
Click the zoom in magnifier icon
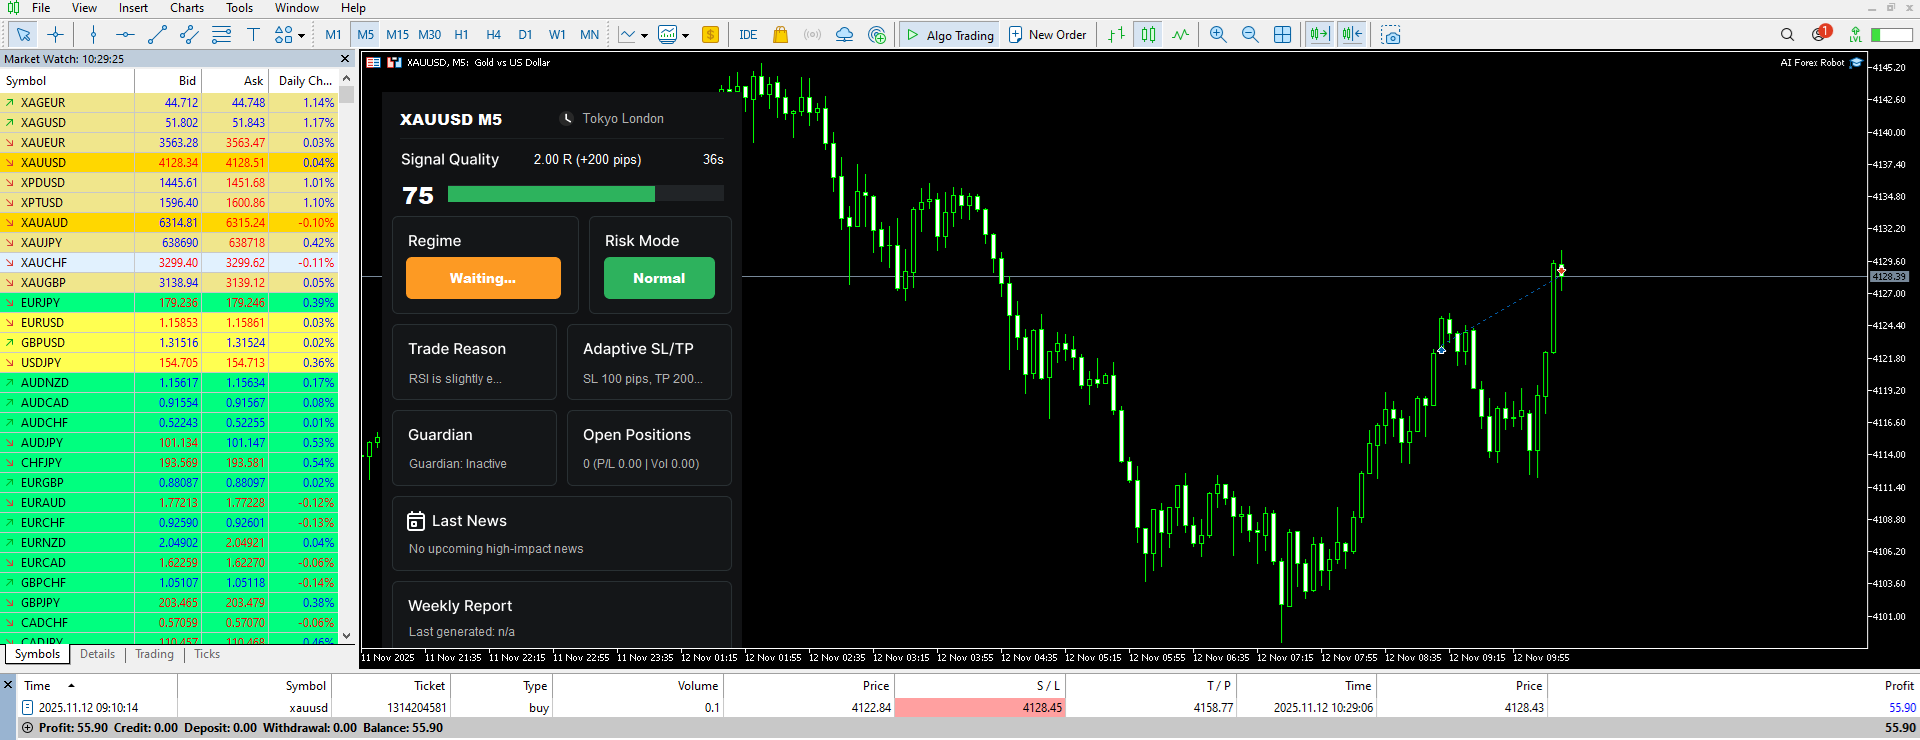pyautogui.click(x=1218, y=35)
